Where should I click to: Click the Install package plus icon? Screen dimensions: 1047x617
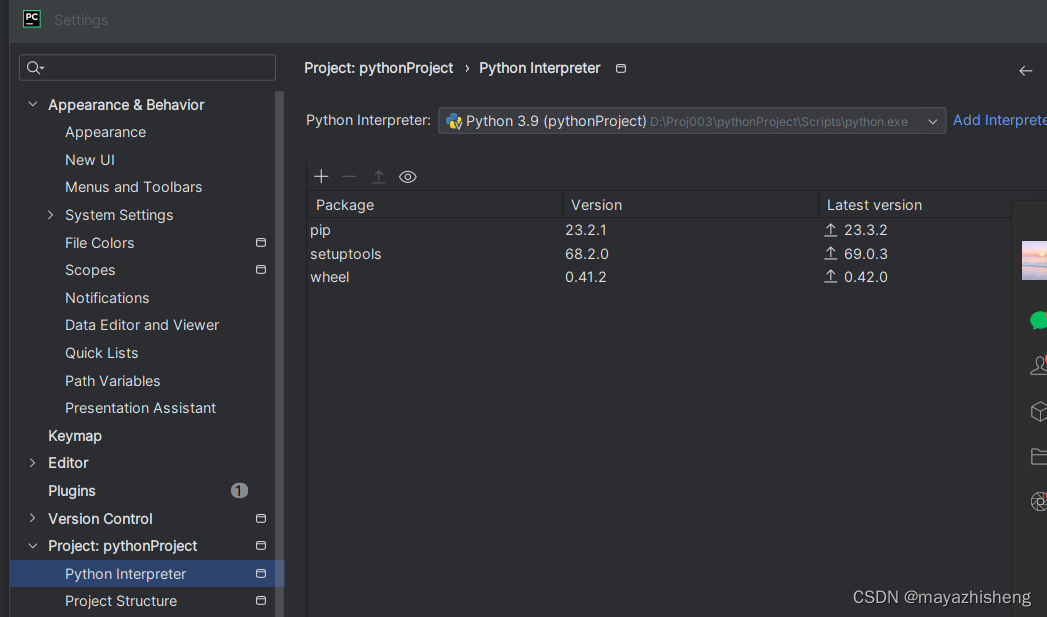click(321, 176)
